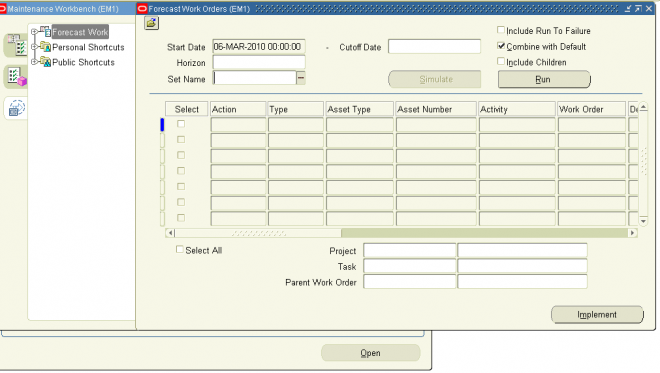Image resolution: width=660 pixels, height=373 pixels.
Task: Click the horizontal scrollbar thumb under the table
Action: [258, 233]
